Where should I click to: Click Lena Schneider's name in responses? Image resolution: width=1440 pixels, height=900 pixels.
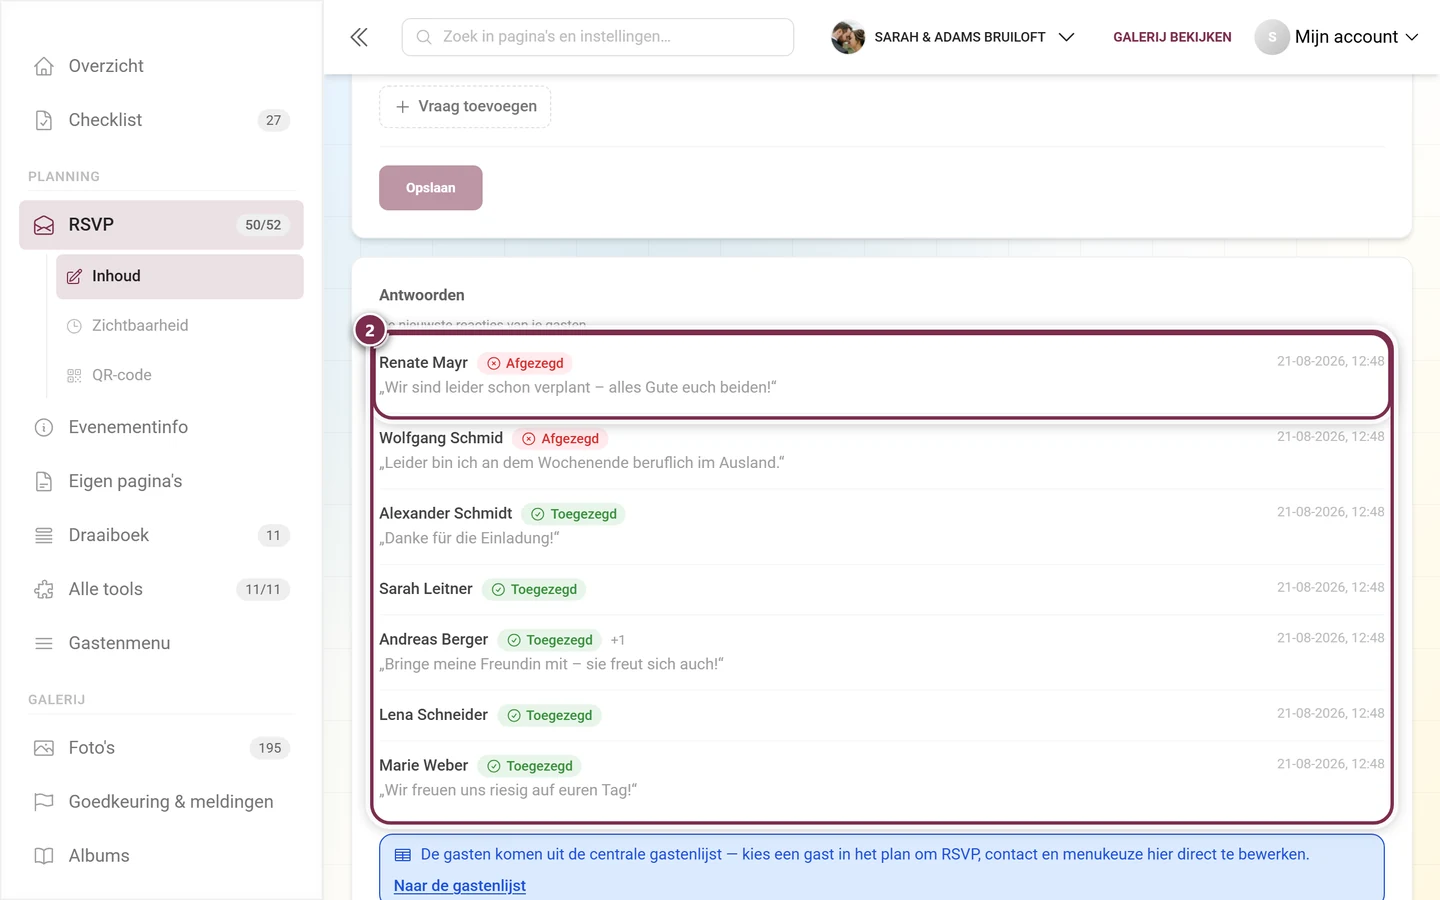[x=433, y=715]
